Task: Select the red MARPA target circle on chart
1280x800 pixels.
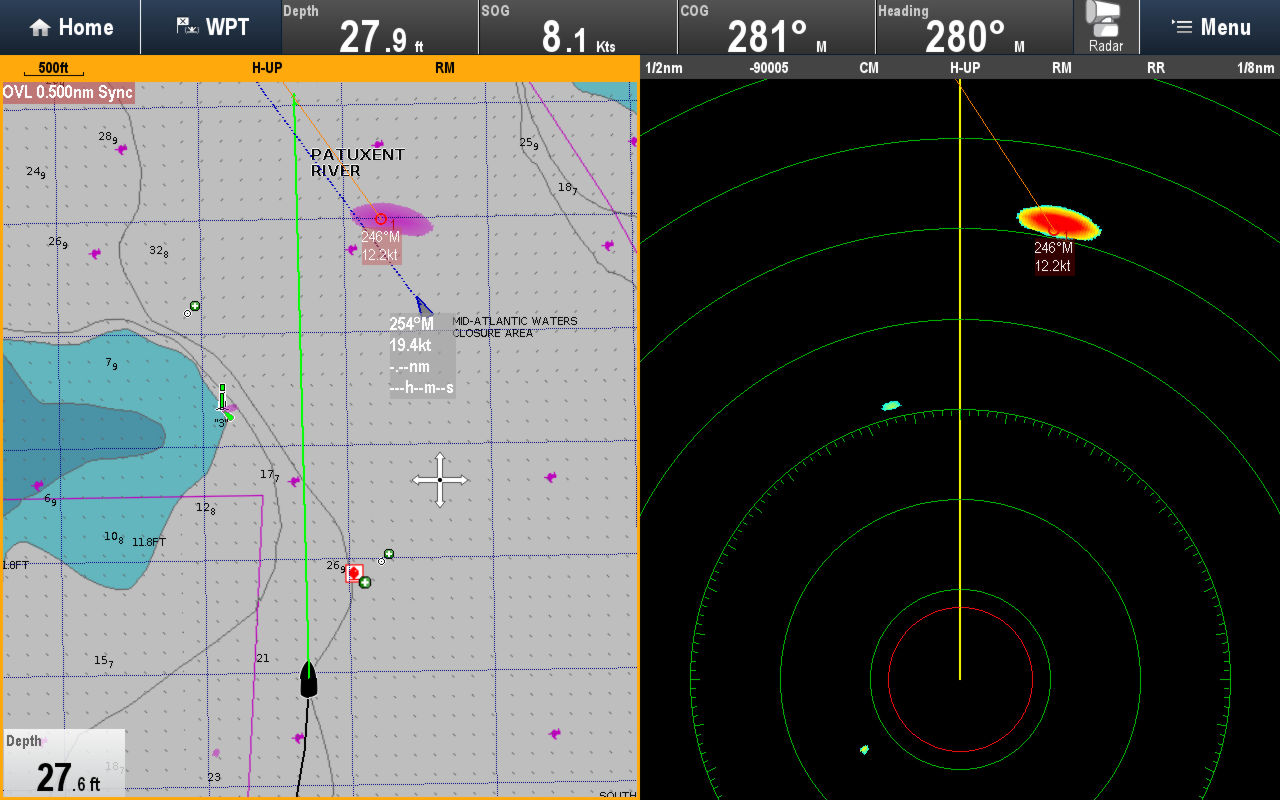Action: pos(380,218)
